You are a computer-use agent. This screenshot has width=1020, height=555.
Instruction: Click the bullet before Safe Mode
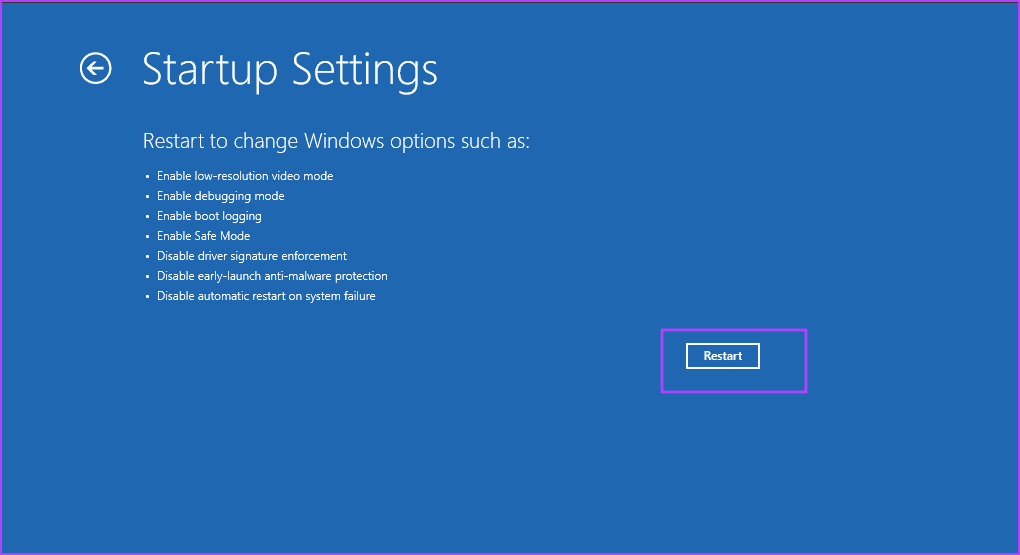click(147, 237)
